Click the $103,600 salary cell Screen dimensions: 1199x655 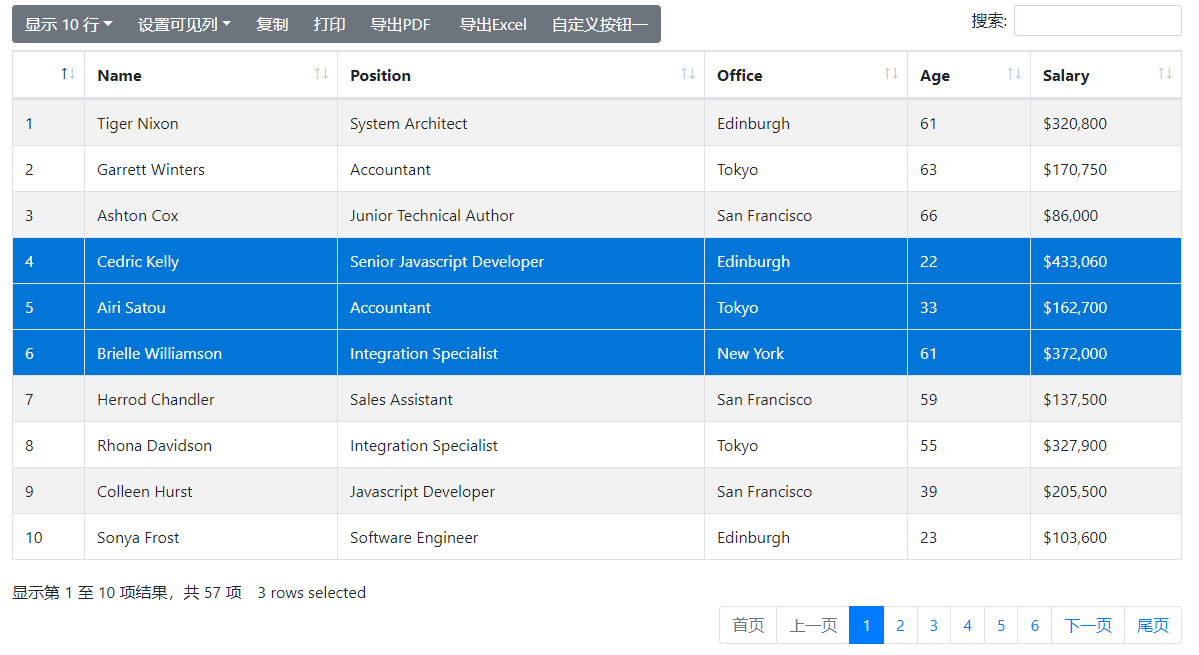(x=1106, y=537)
